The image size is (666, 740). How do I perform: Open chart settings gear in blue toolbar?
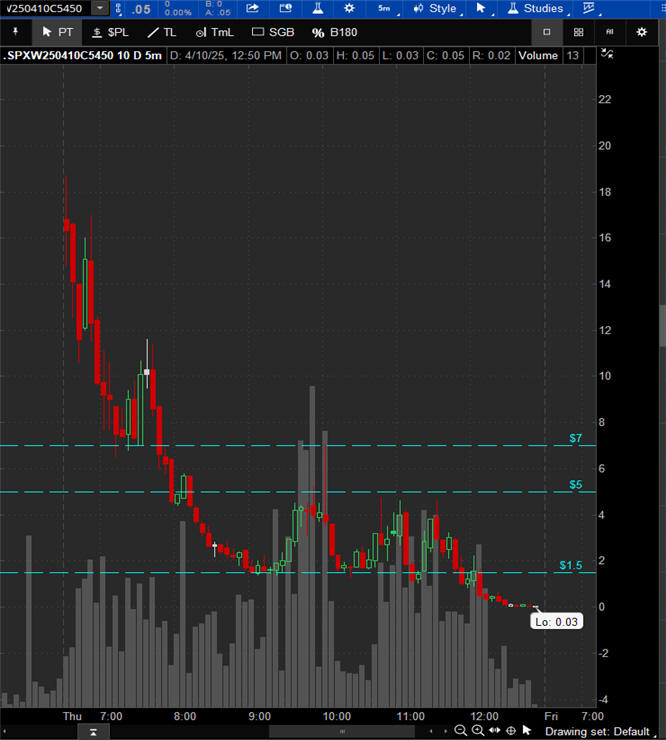point(349,8)
